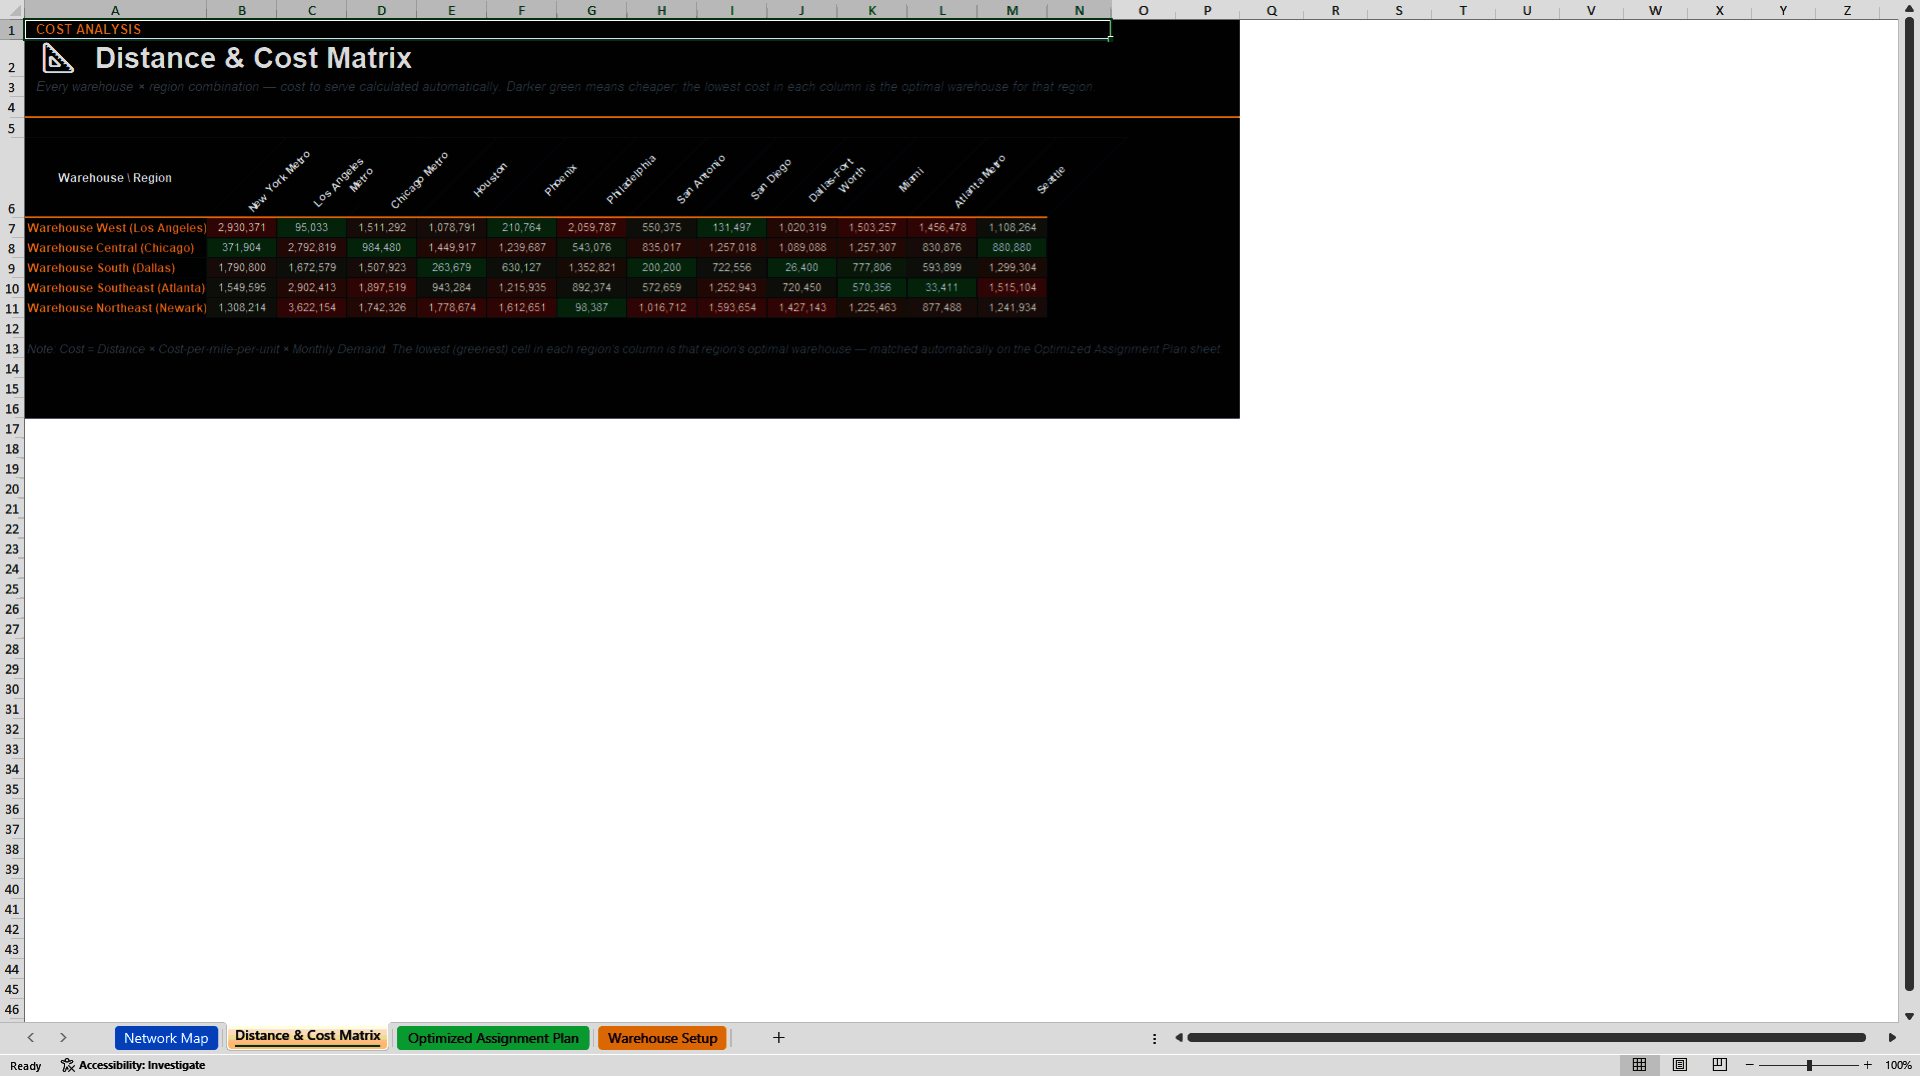Go to next sheet tab arrow
Screen dimensions: 1920x1076
[x=63, y=1038]
